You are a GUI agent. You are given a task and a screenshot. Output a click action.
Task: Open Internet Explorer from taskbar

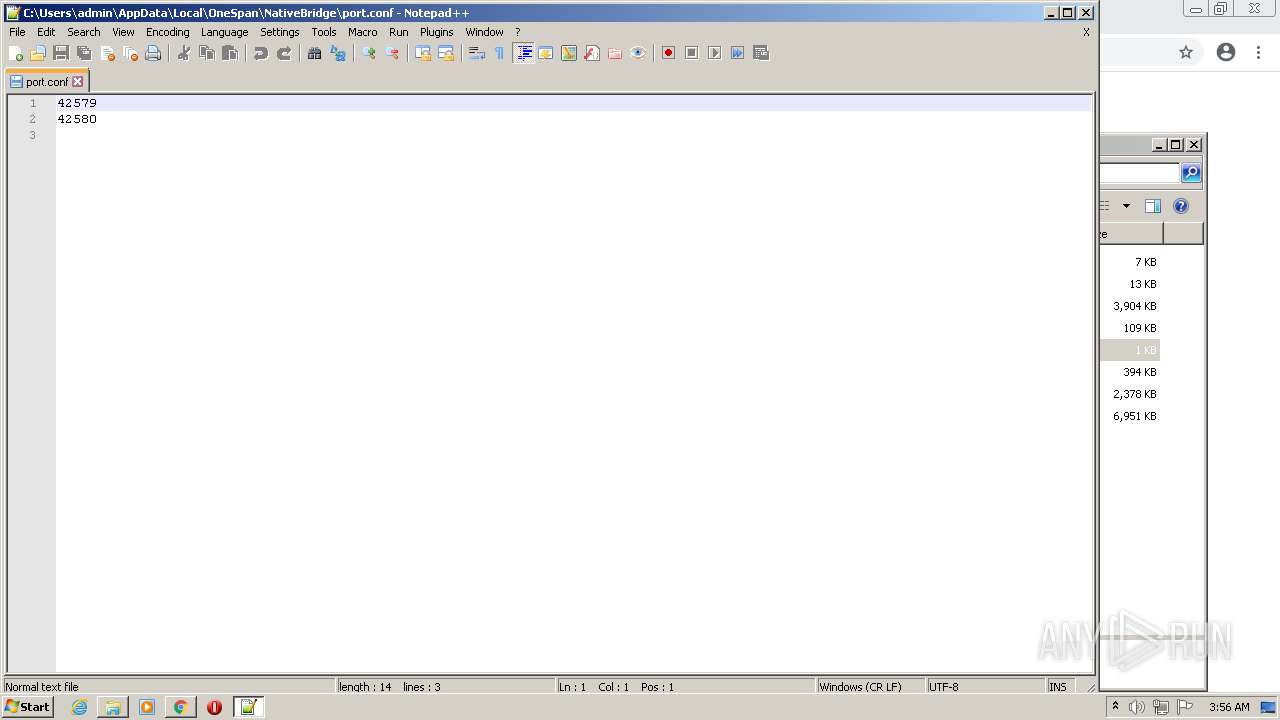pyautogui.click(x=79, y=707)
